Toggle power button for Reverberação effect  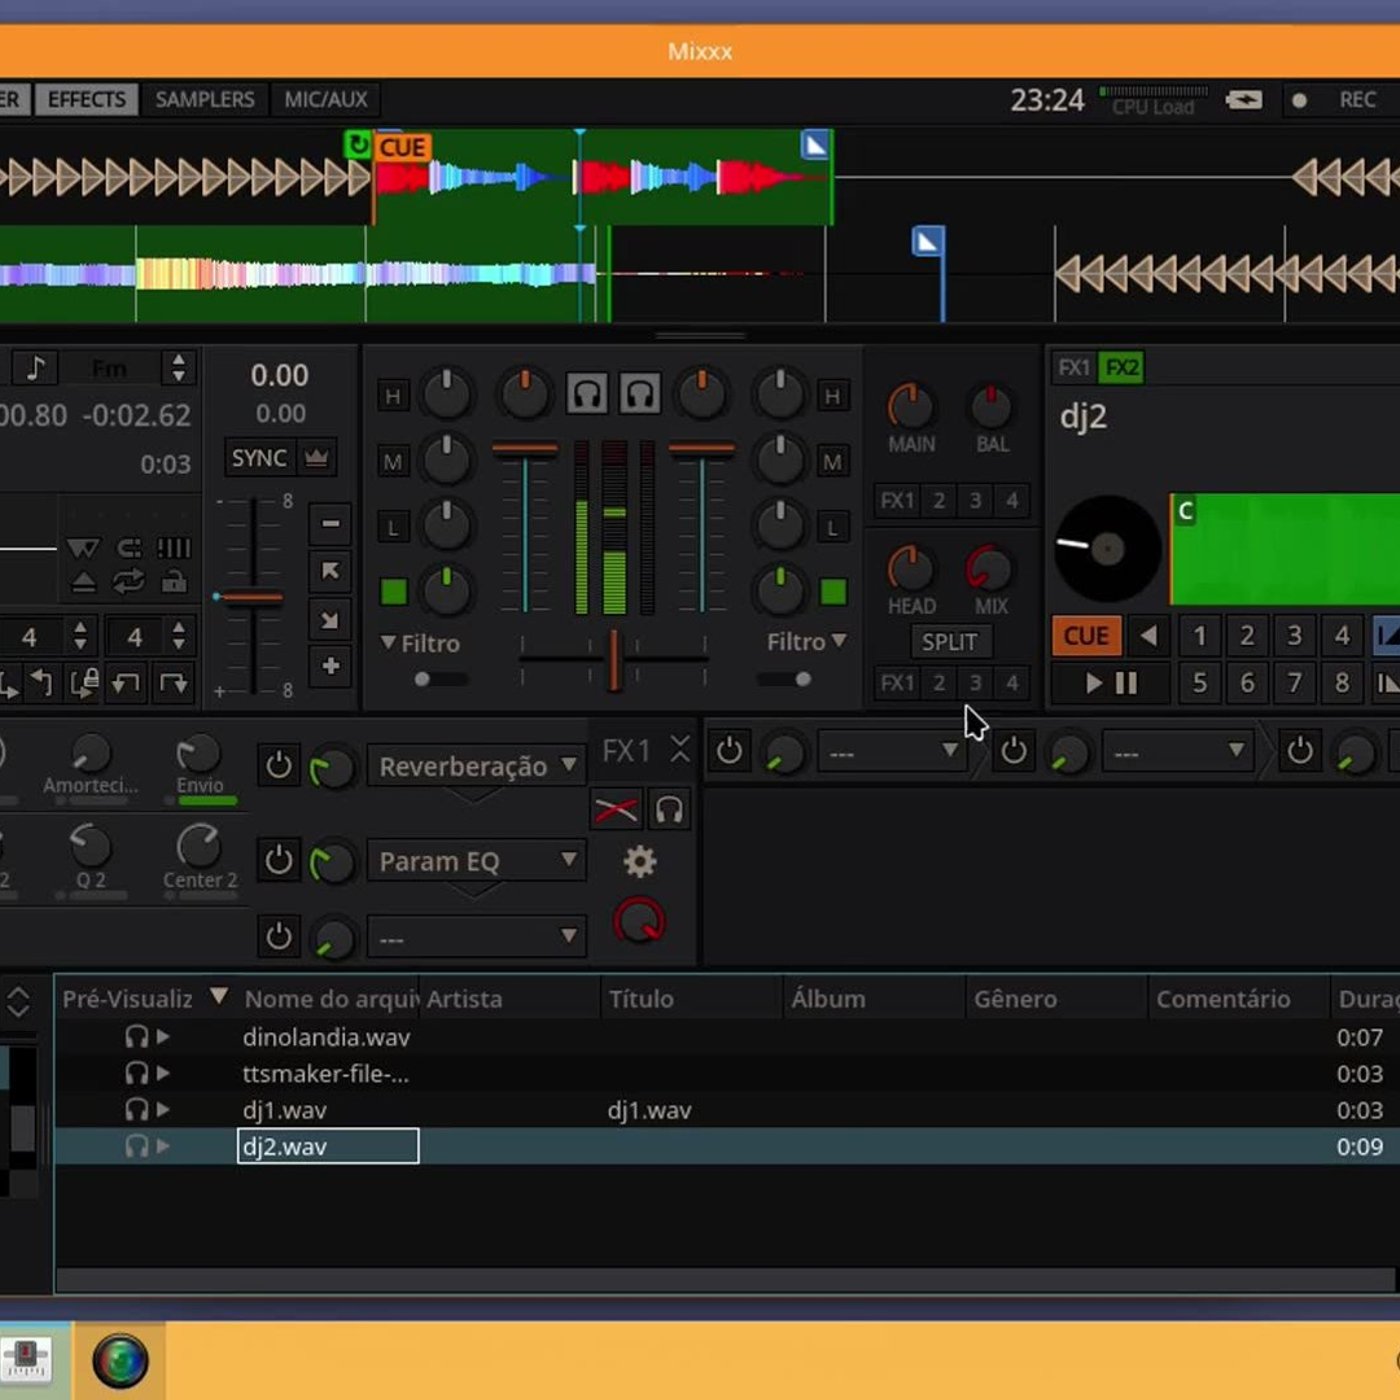tap(279, 766)
